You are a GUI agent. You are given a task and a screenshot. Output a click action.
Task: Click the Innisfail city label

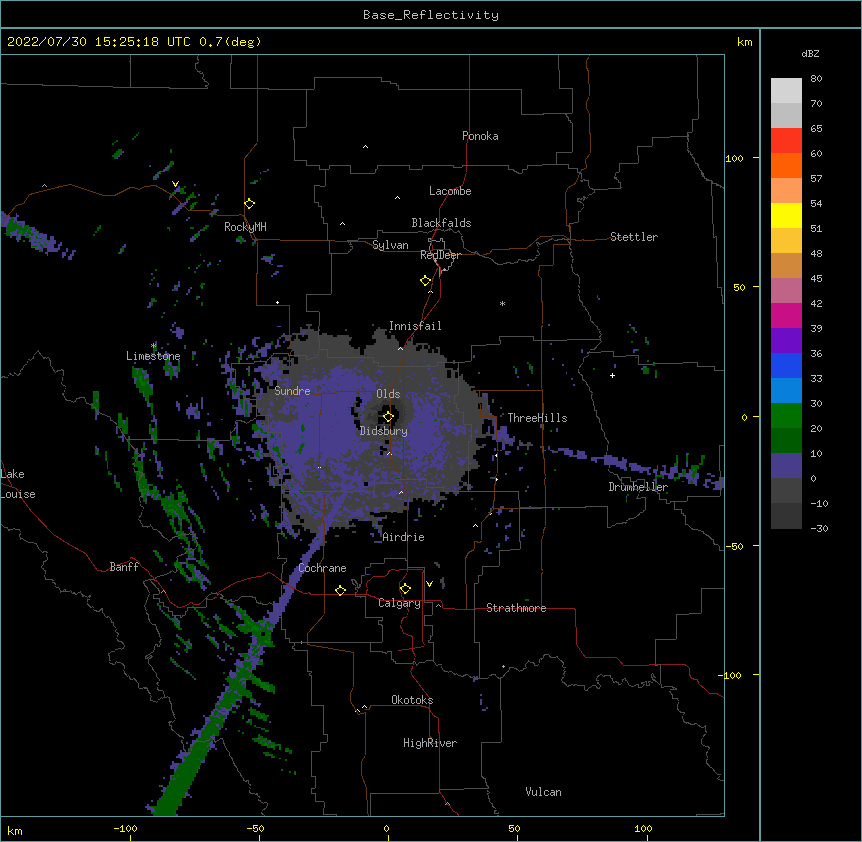(415, 326)
